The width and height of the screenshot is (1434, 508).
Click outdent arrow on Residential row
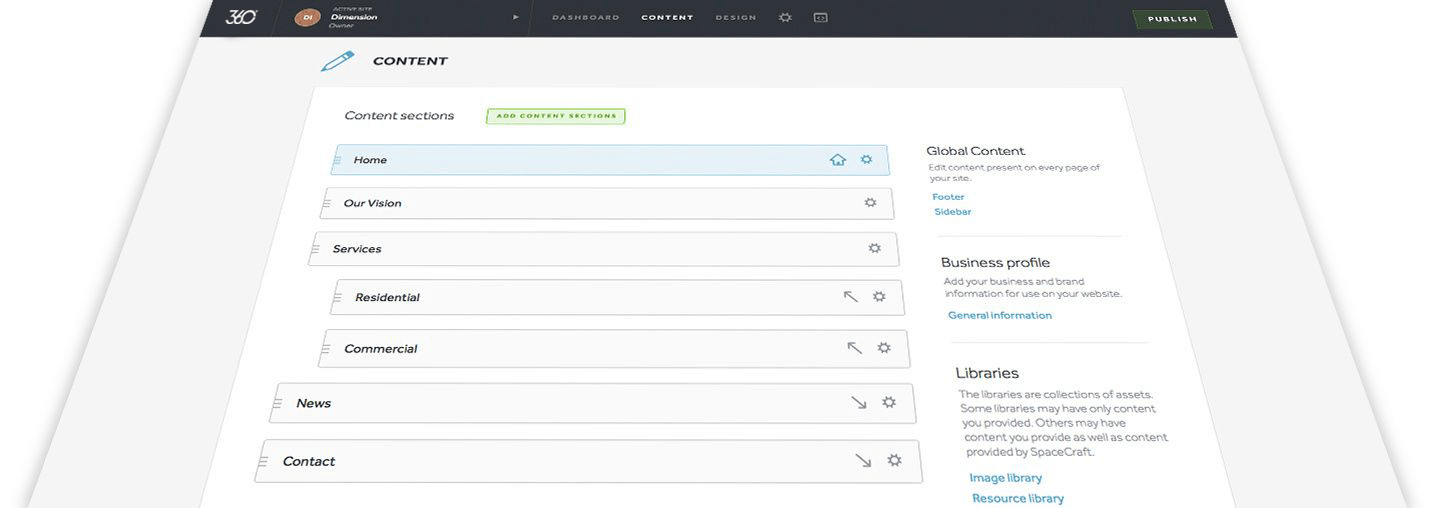tap(851, 296)
